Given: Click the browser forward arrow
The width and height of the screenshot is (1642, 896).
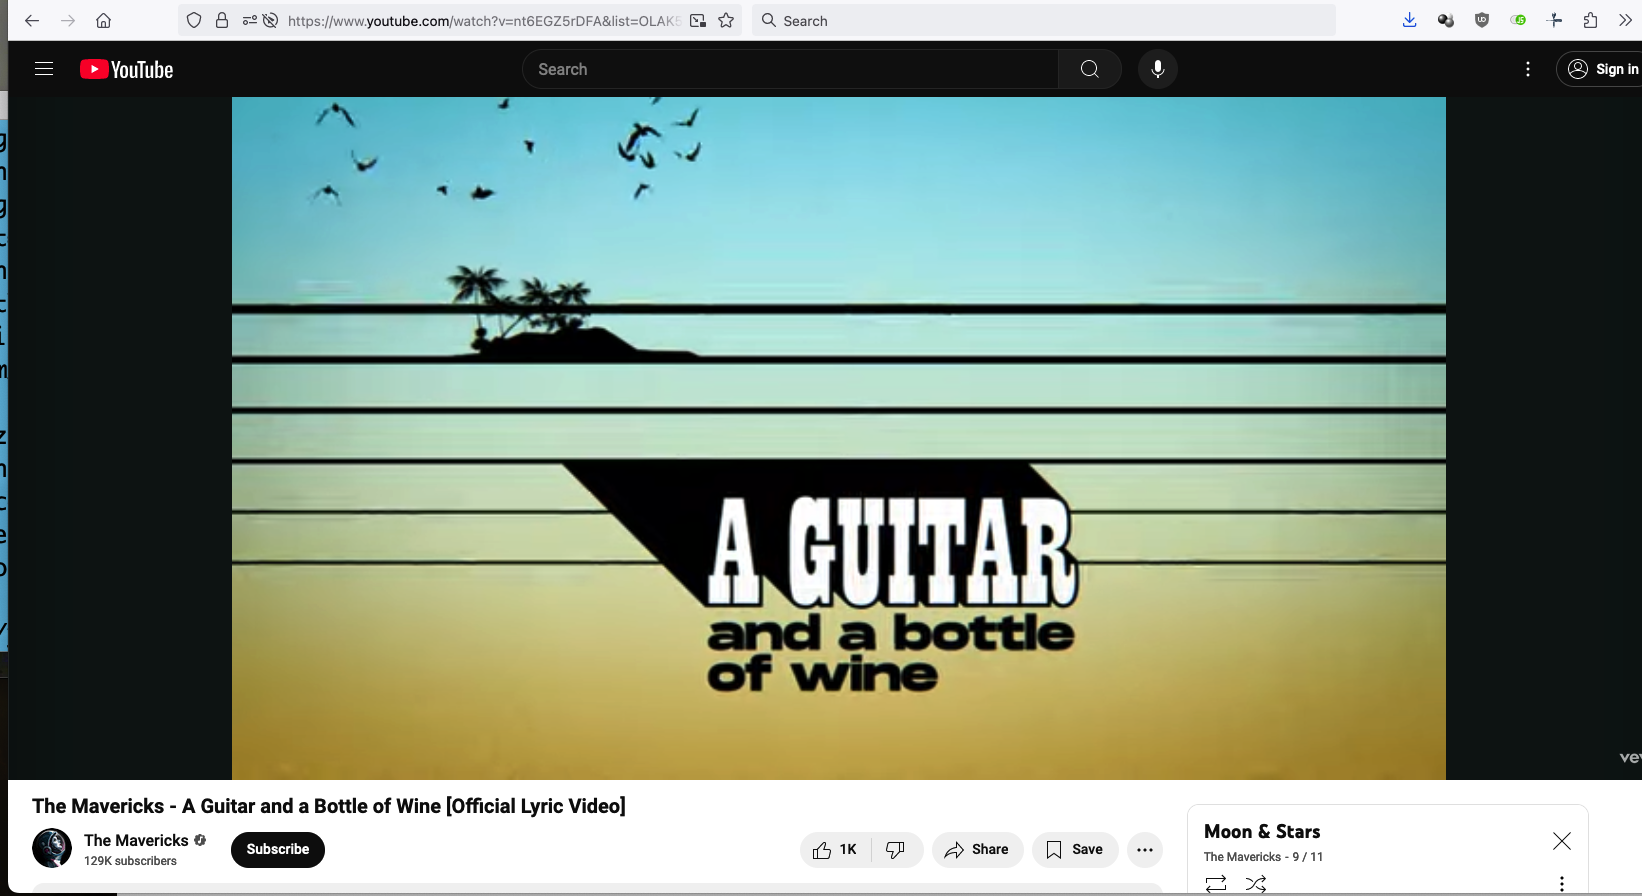Looking at the screenshot, I should coord(68,20).
